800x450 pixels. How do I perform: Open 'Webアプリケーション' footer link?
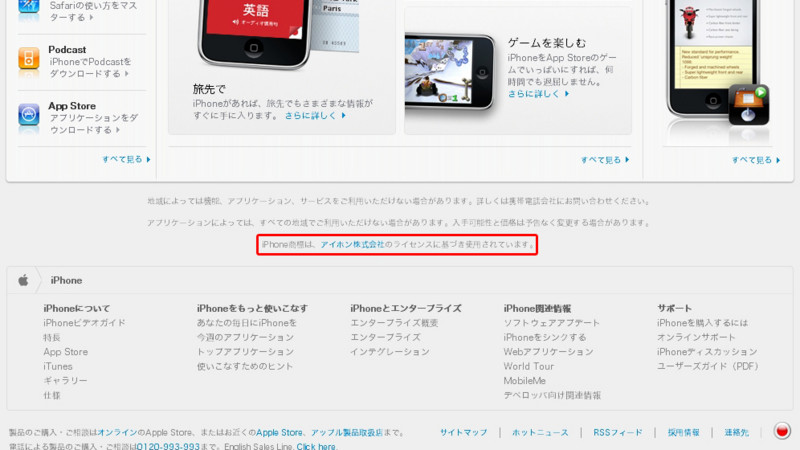(548, 352)
